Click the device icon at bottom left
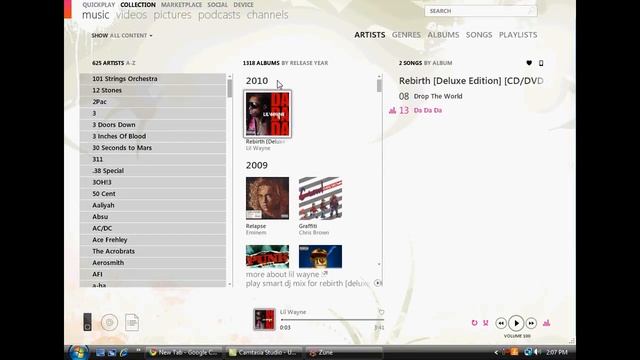This screenshot has width=640, height=360. (x=87, y=322)
